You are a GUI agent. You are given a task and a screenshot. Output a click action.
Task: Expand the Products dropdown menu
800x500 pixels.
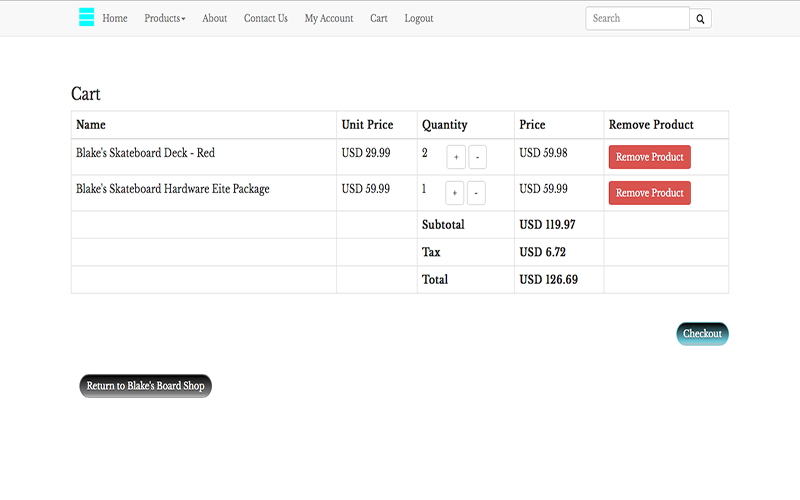coord(164,18)
